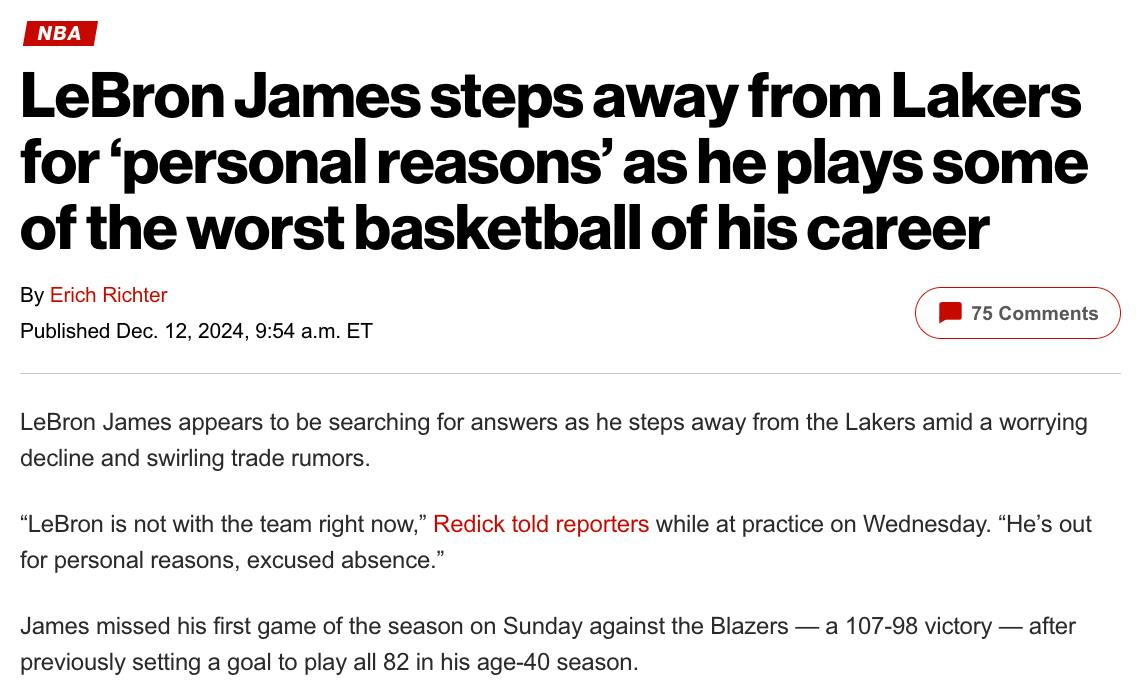The width and height of the screenshot is (1140, 690).
Task: Click the red speech bubble comments icon
Action: pyautogui.click(x=950, y=313)
